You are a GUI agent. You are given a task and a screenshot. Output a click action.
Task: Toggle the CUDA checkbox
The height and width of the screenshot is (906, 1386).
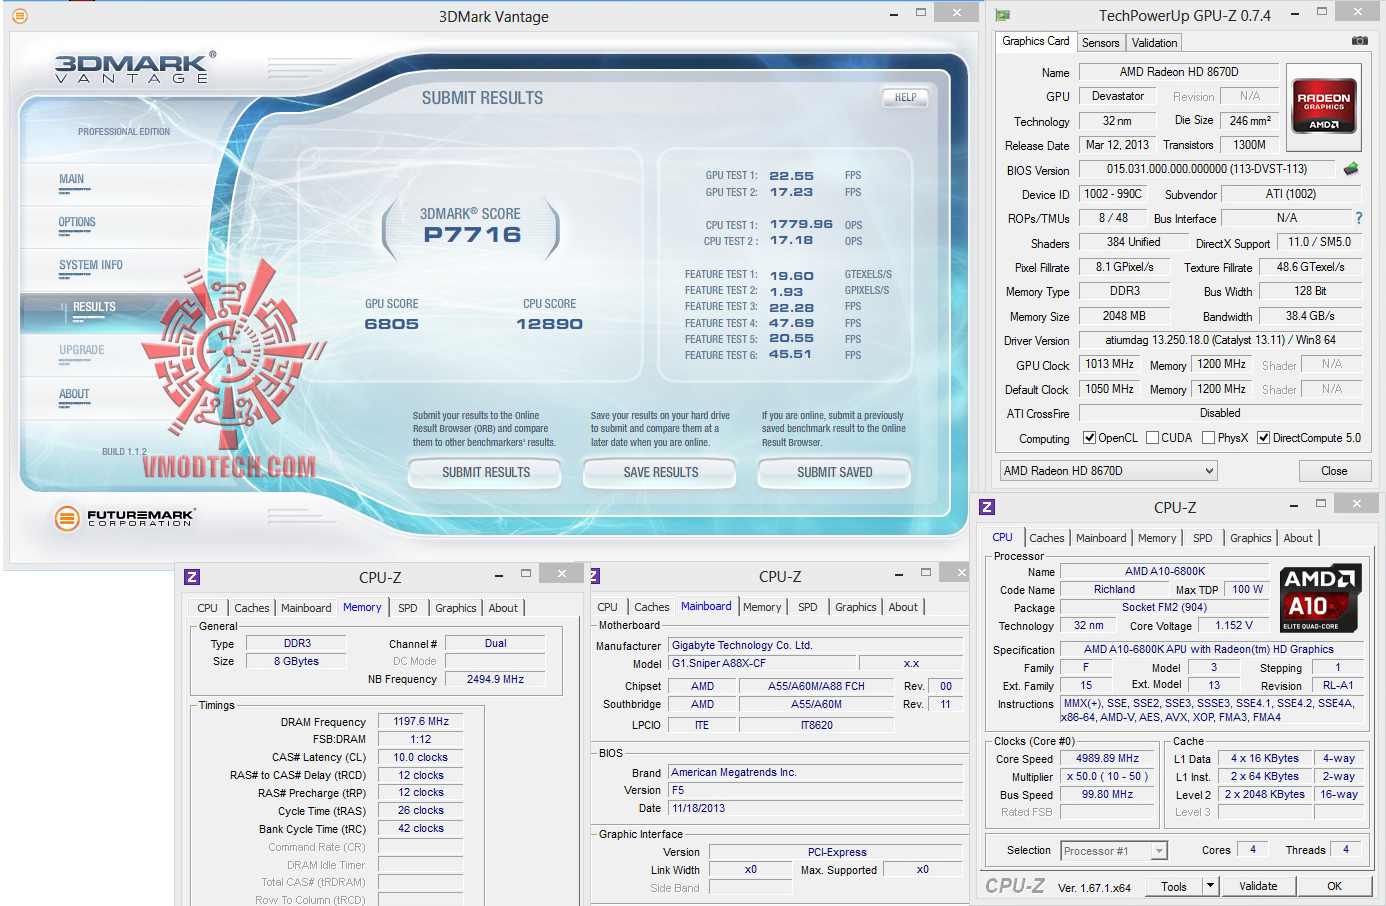1152,438
